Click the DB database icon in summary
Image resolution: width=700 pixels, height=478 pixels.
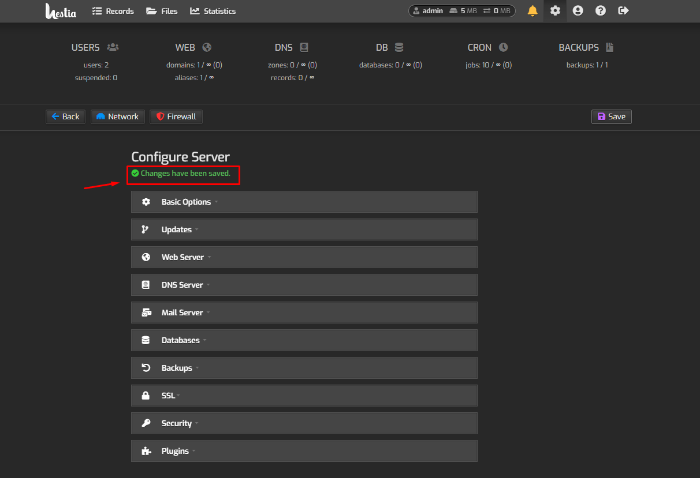point(399,47)
